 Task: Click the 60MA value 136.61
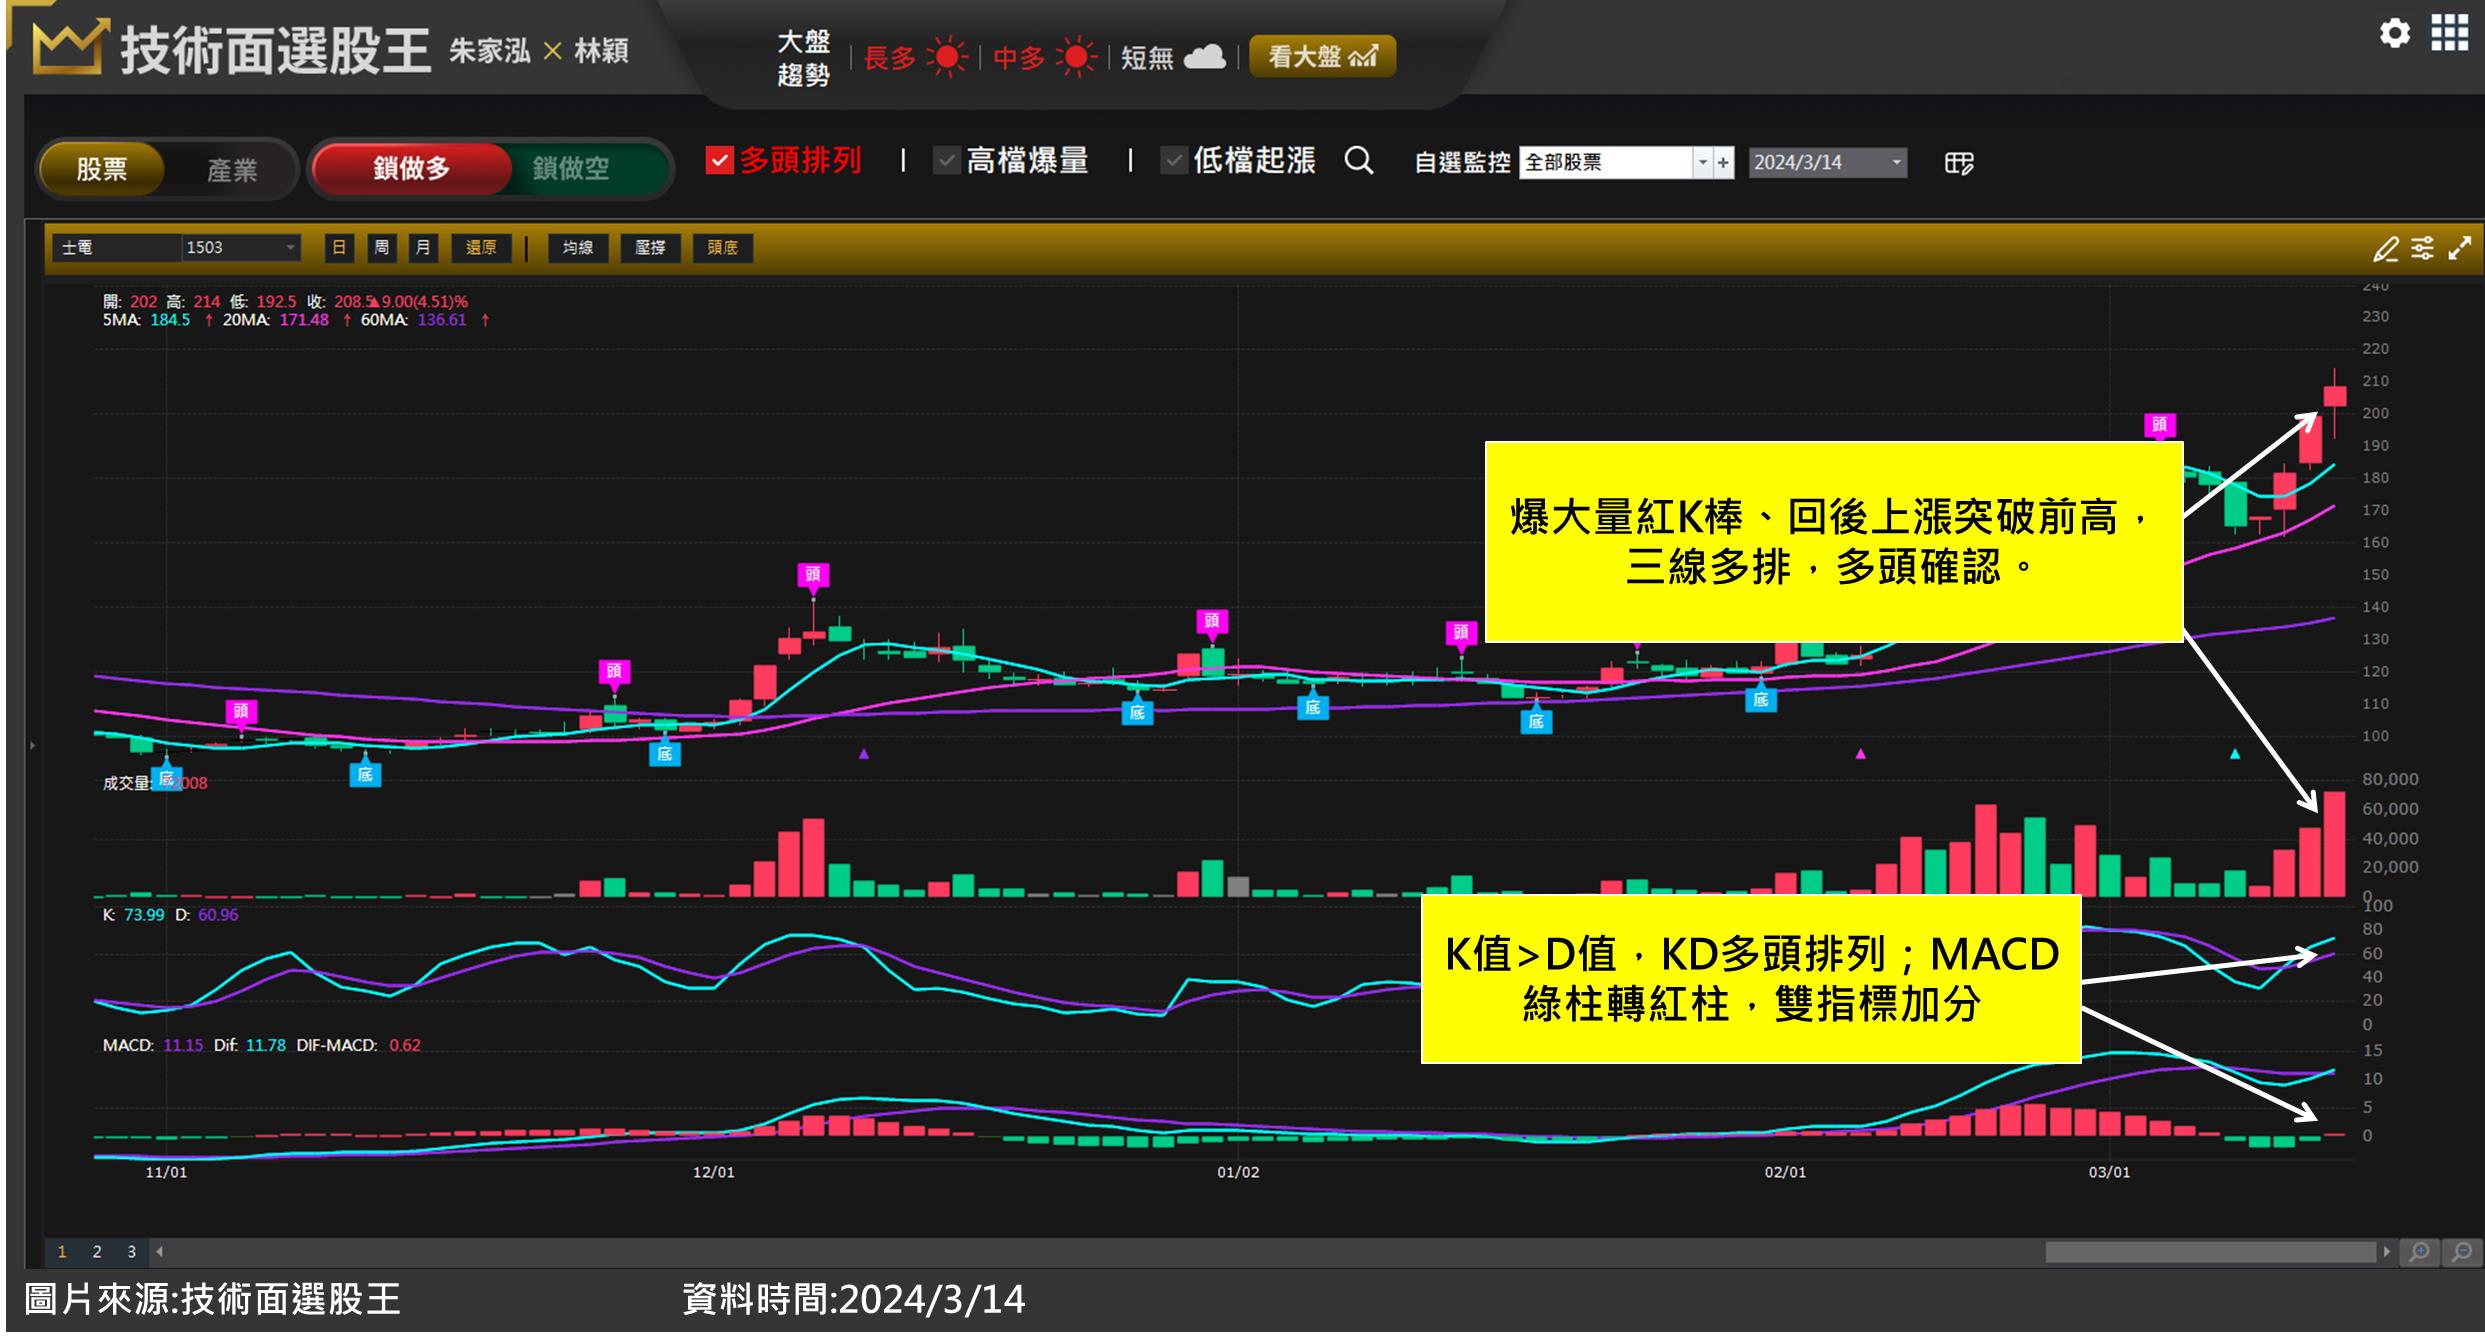(x=442, y=320)
